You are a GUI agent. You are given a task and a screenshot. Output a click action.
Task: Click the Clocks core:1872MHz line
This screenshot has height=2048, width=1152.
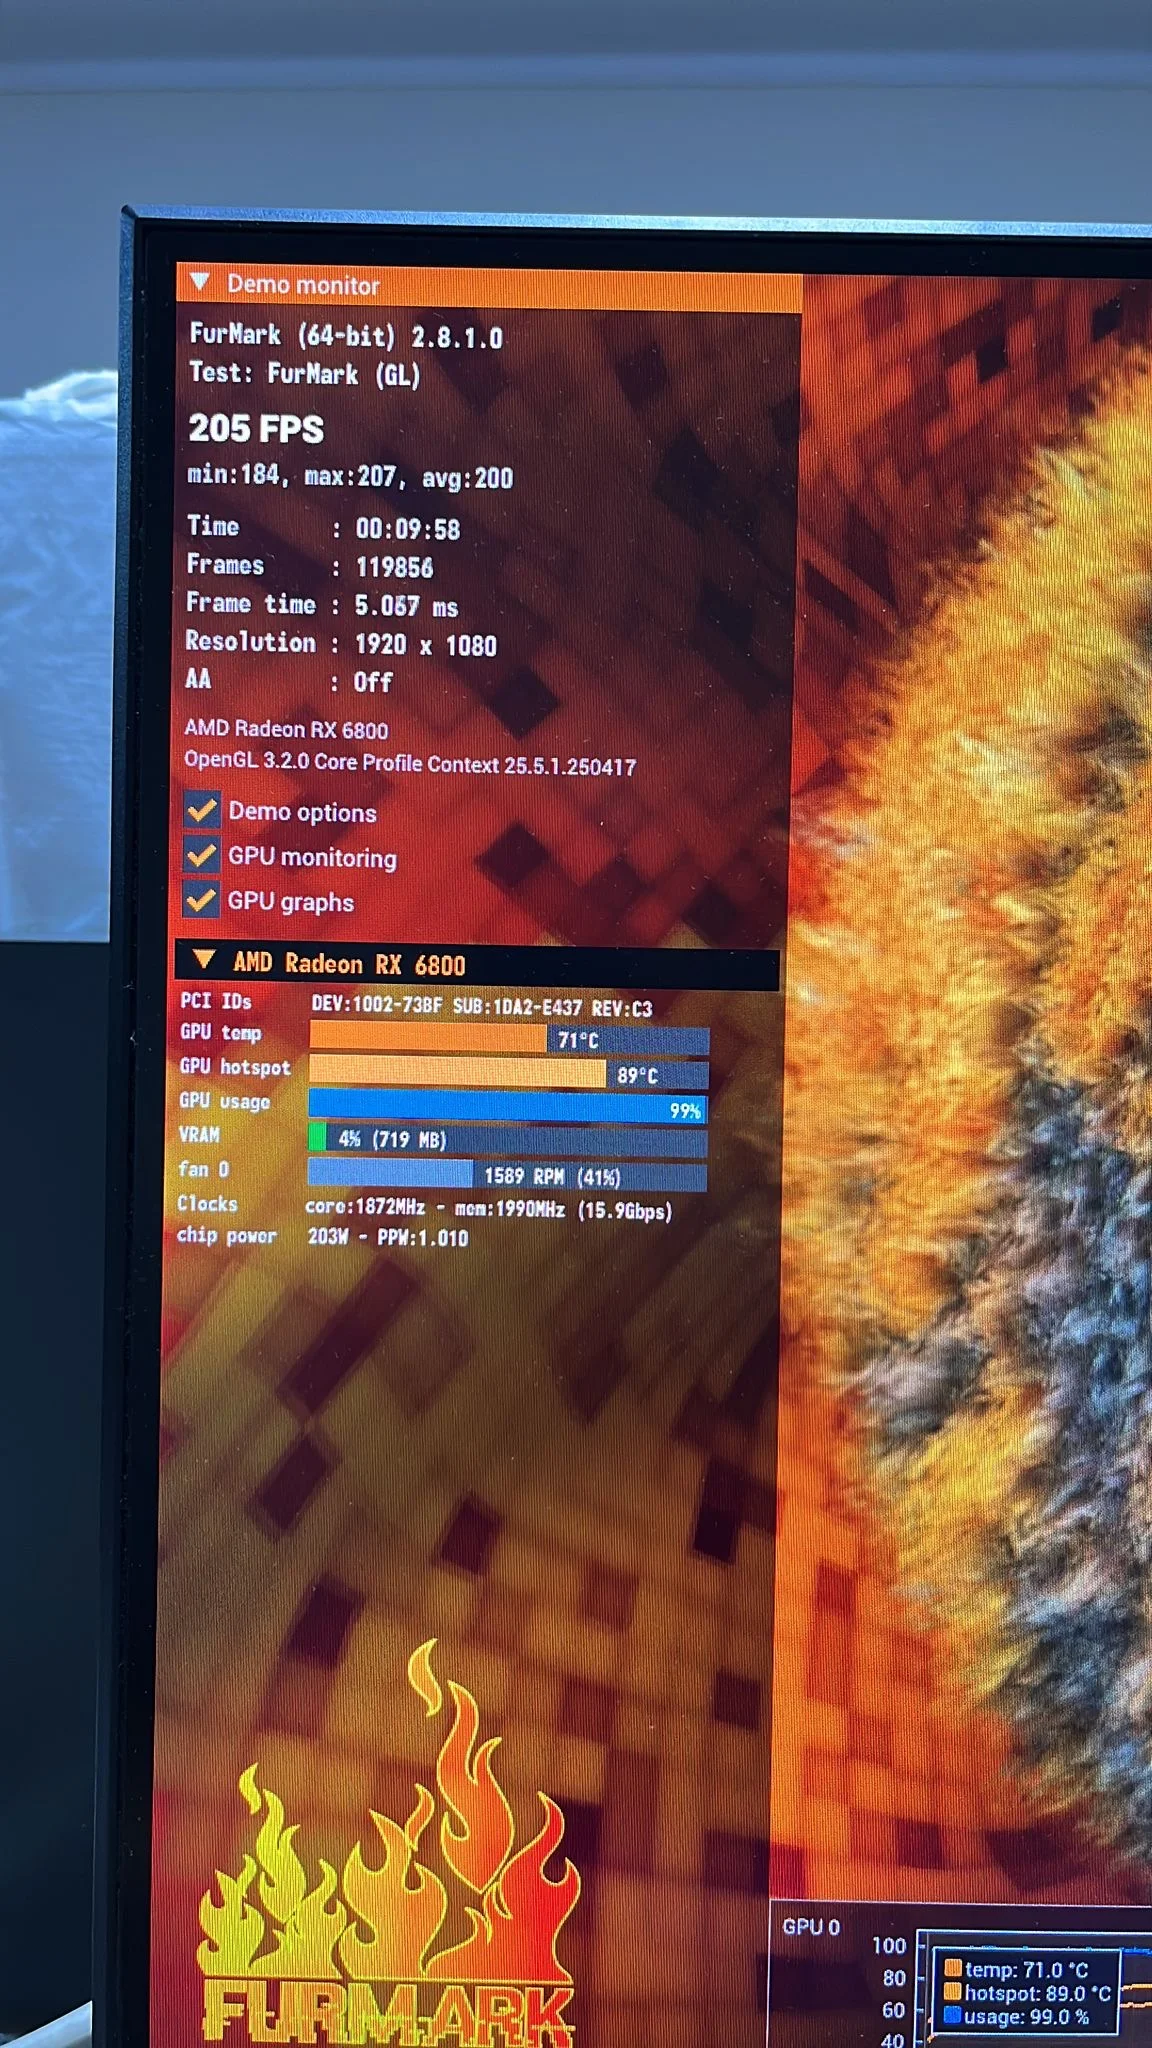click(x=425, y=1207)
